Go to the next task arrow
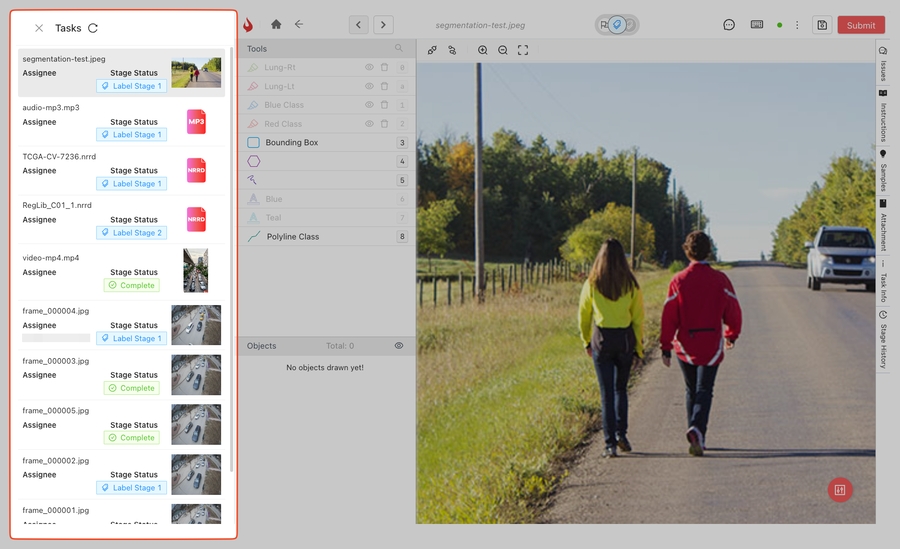Viewport: 900px width, 549px height. pyautogui.click(x=383, y=25)
